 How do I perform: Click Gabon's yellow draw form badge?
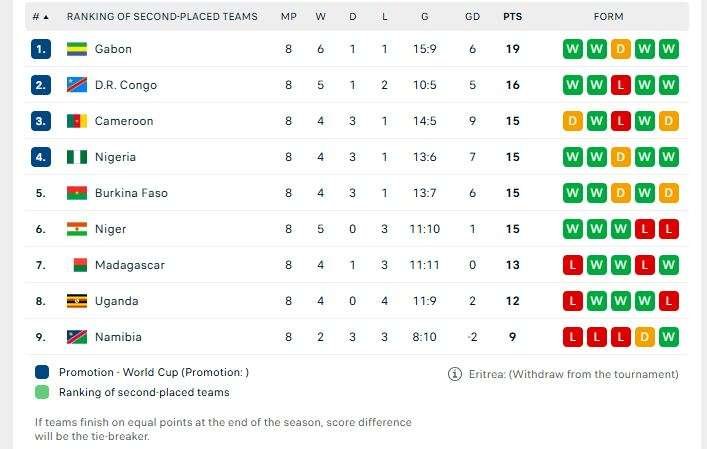[621, 49]
